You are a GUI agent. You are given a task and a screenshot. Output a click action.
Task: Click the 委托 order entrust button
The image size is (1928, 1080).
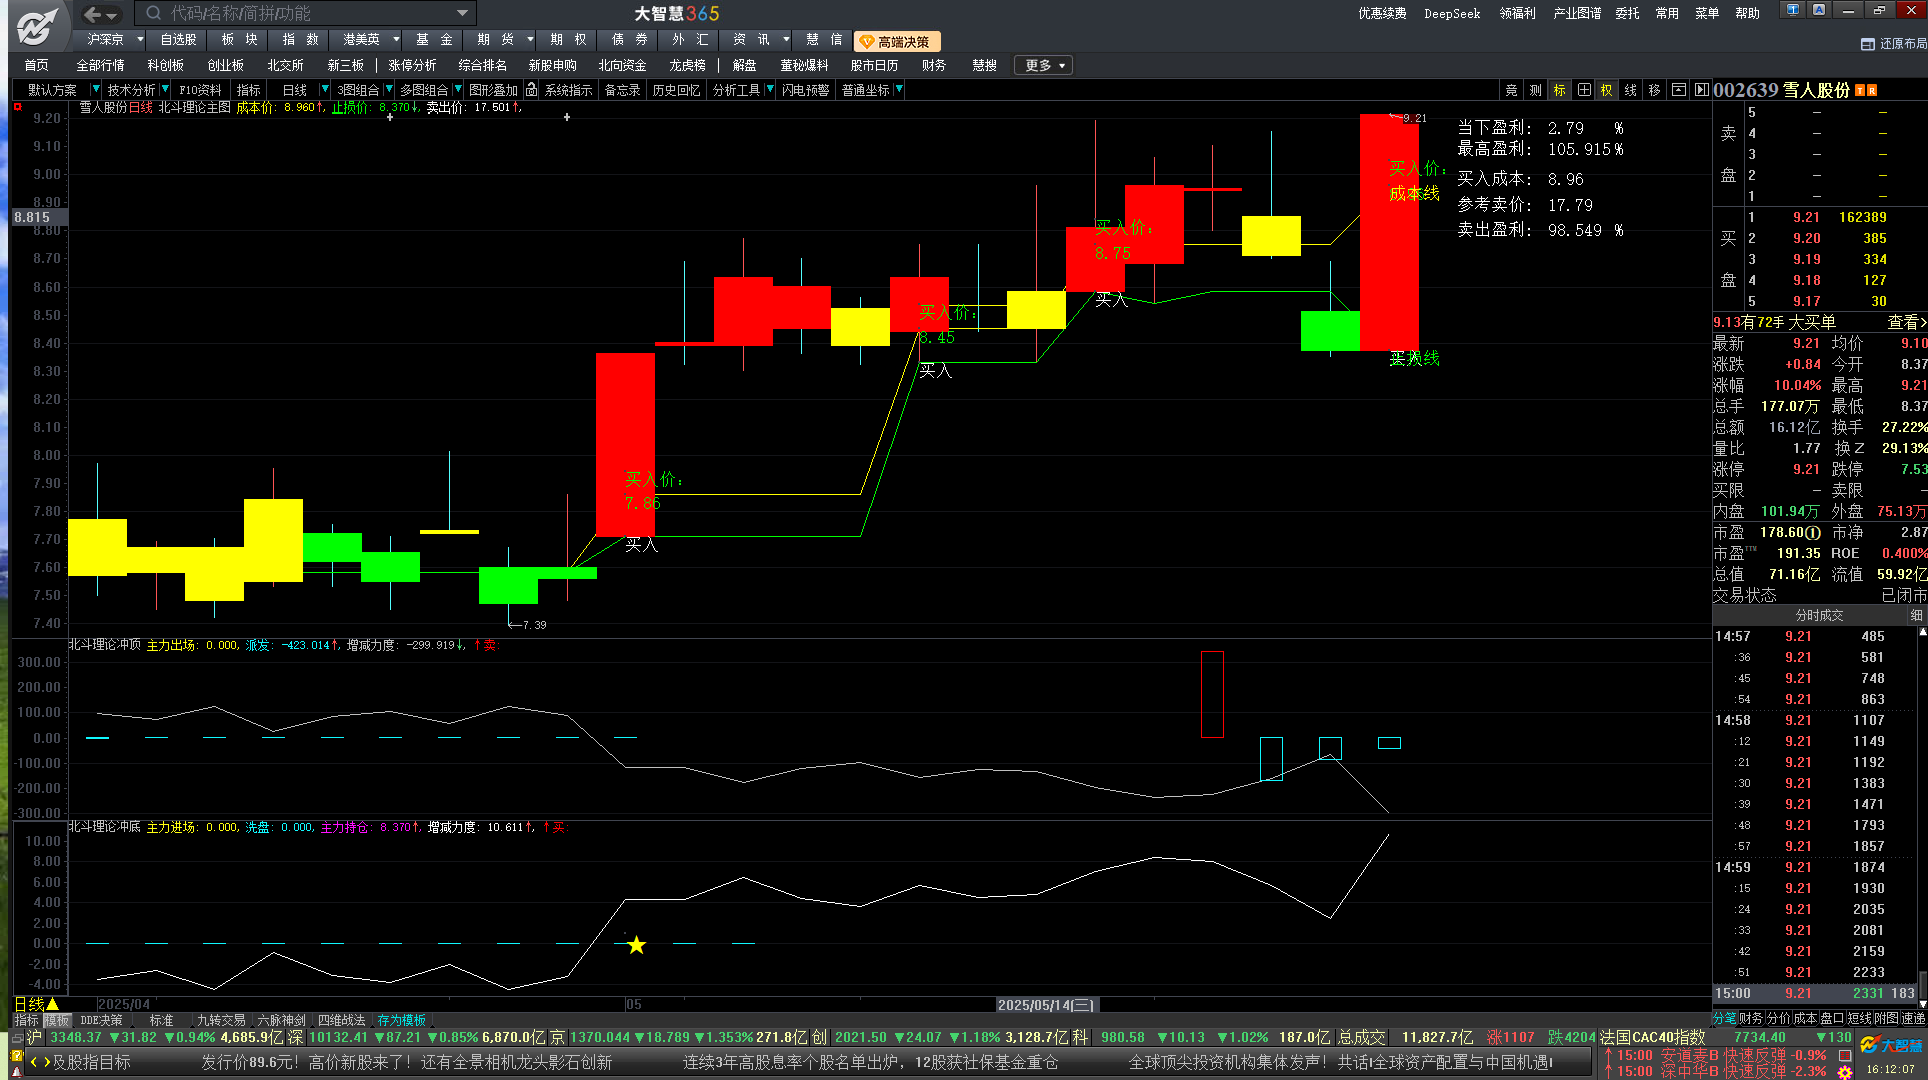coord(1627,14)
